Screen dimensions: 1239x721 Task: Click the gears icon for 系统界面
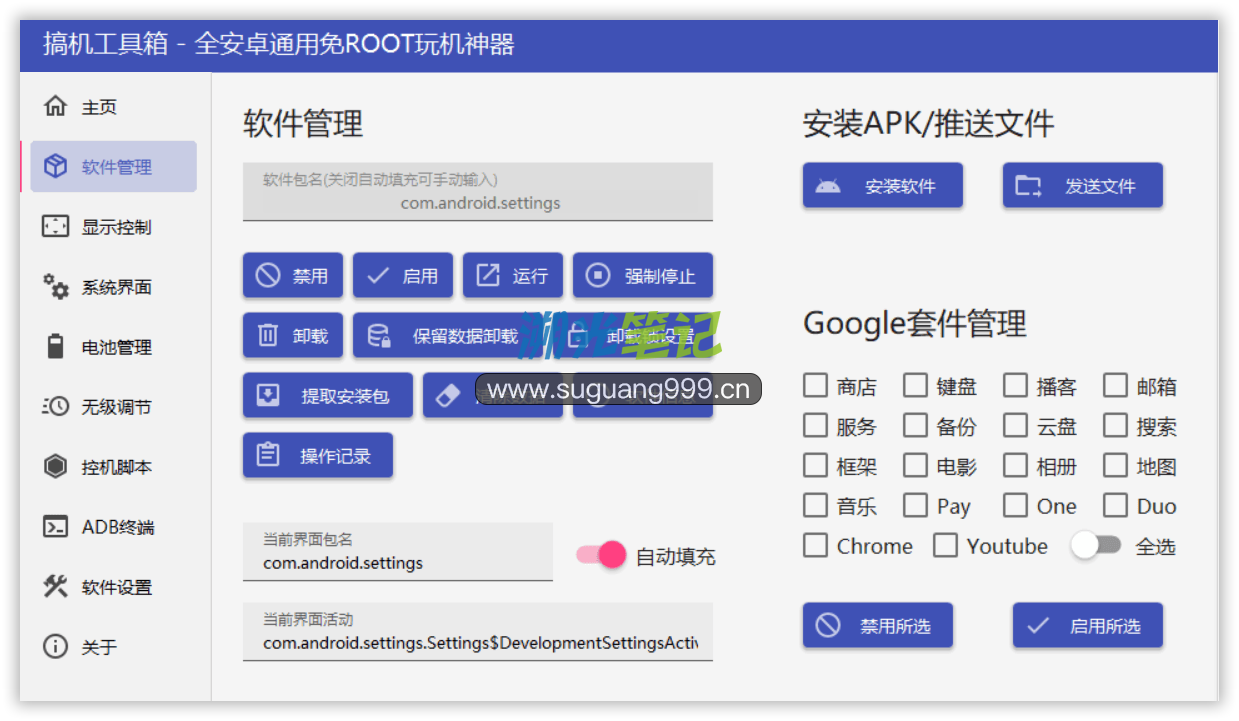coord(55,287)
